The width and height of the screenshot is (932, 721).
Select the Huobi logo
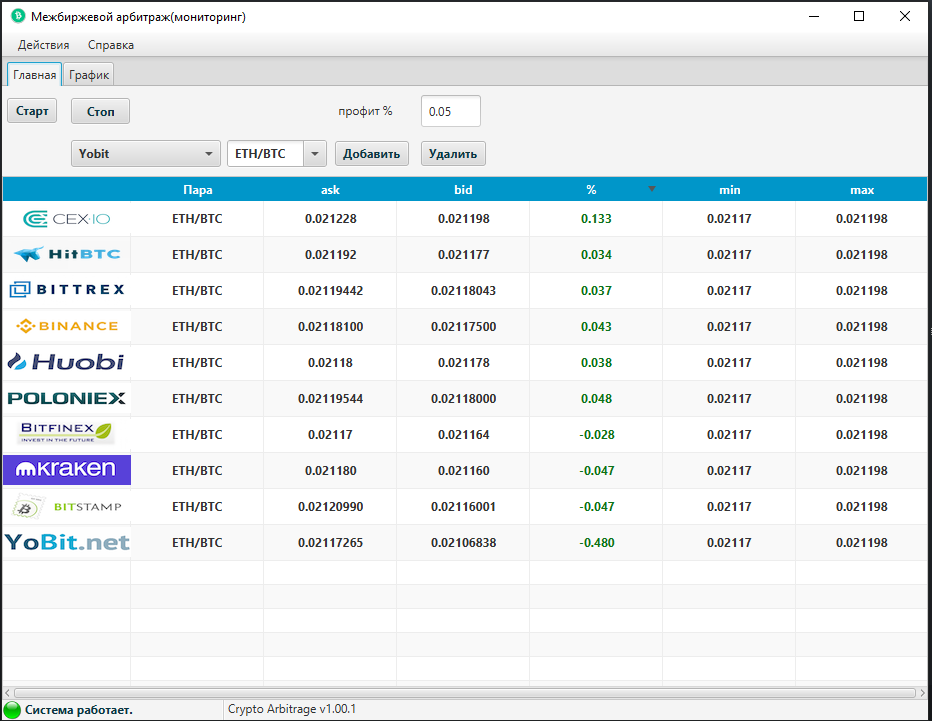point(67,362)
